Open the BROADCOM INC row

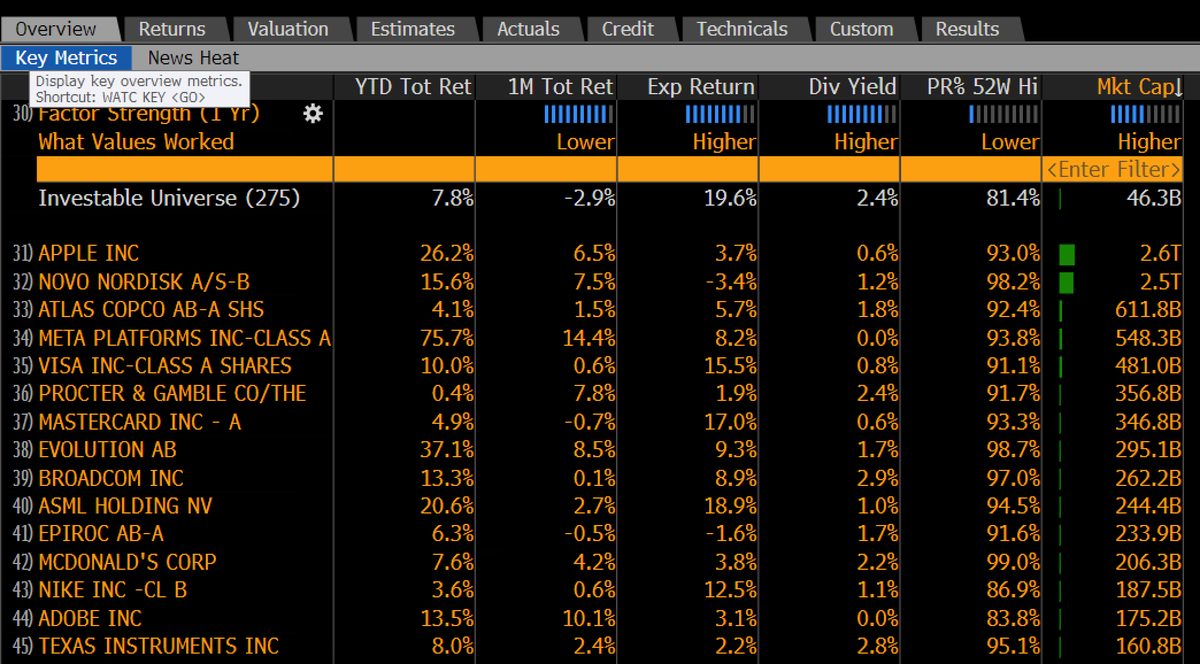[110, 478]
